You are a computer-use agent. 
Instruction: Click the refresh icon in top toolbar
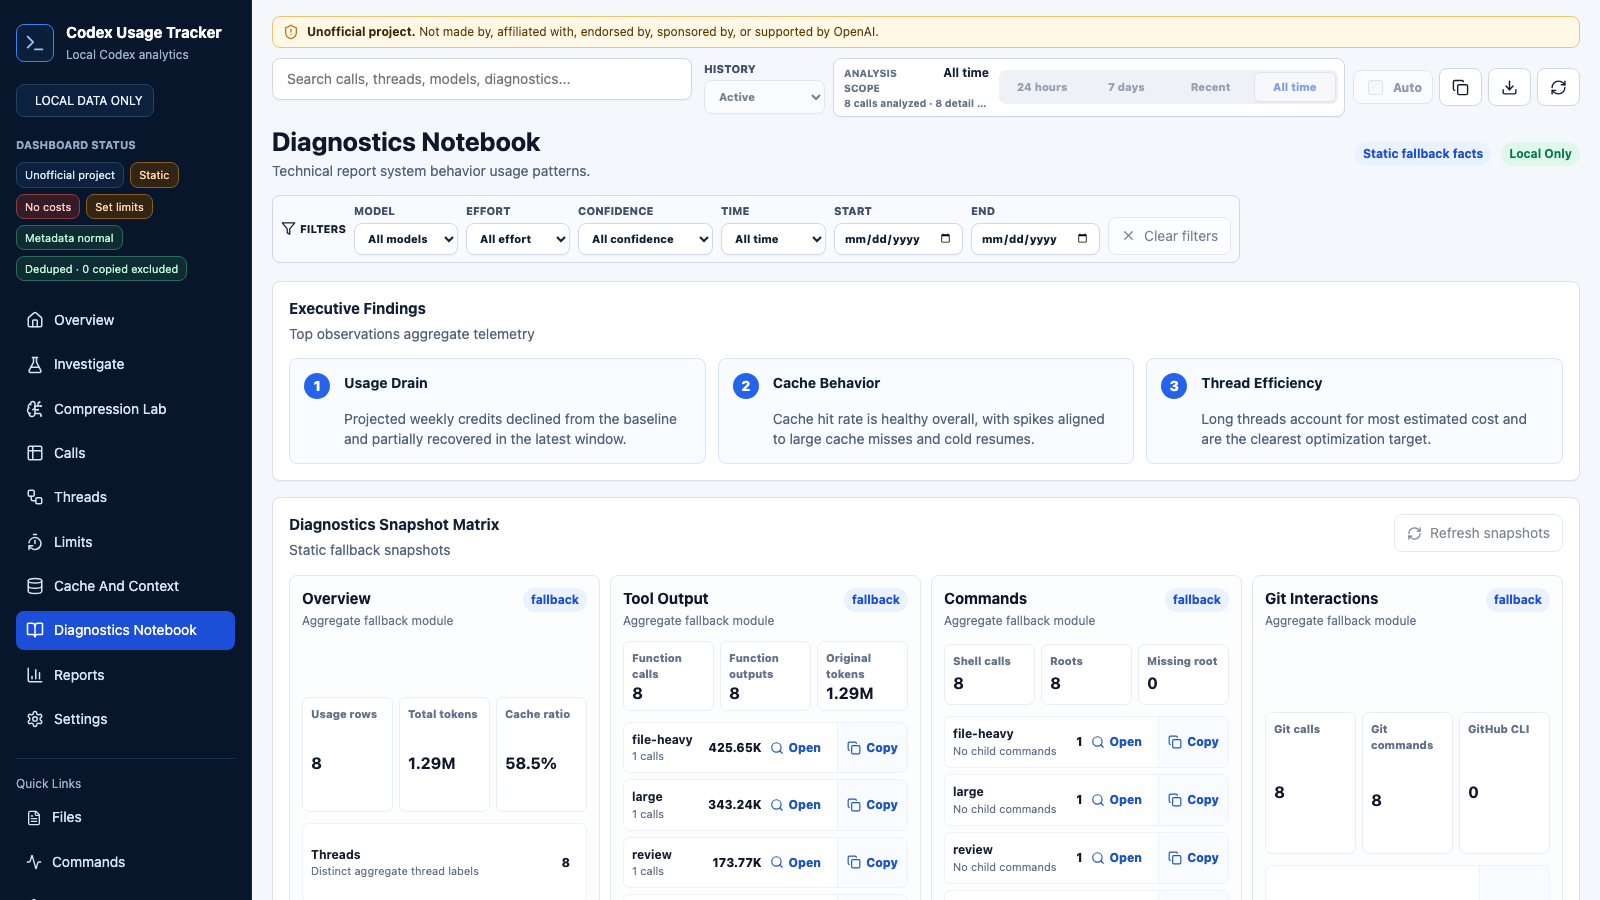point(1558,87)
